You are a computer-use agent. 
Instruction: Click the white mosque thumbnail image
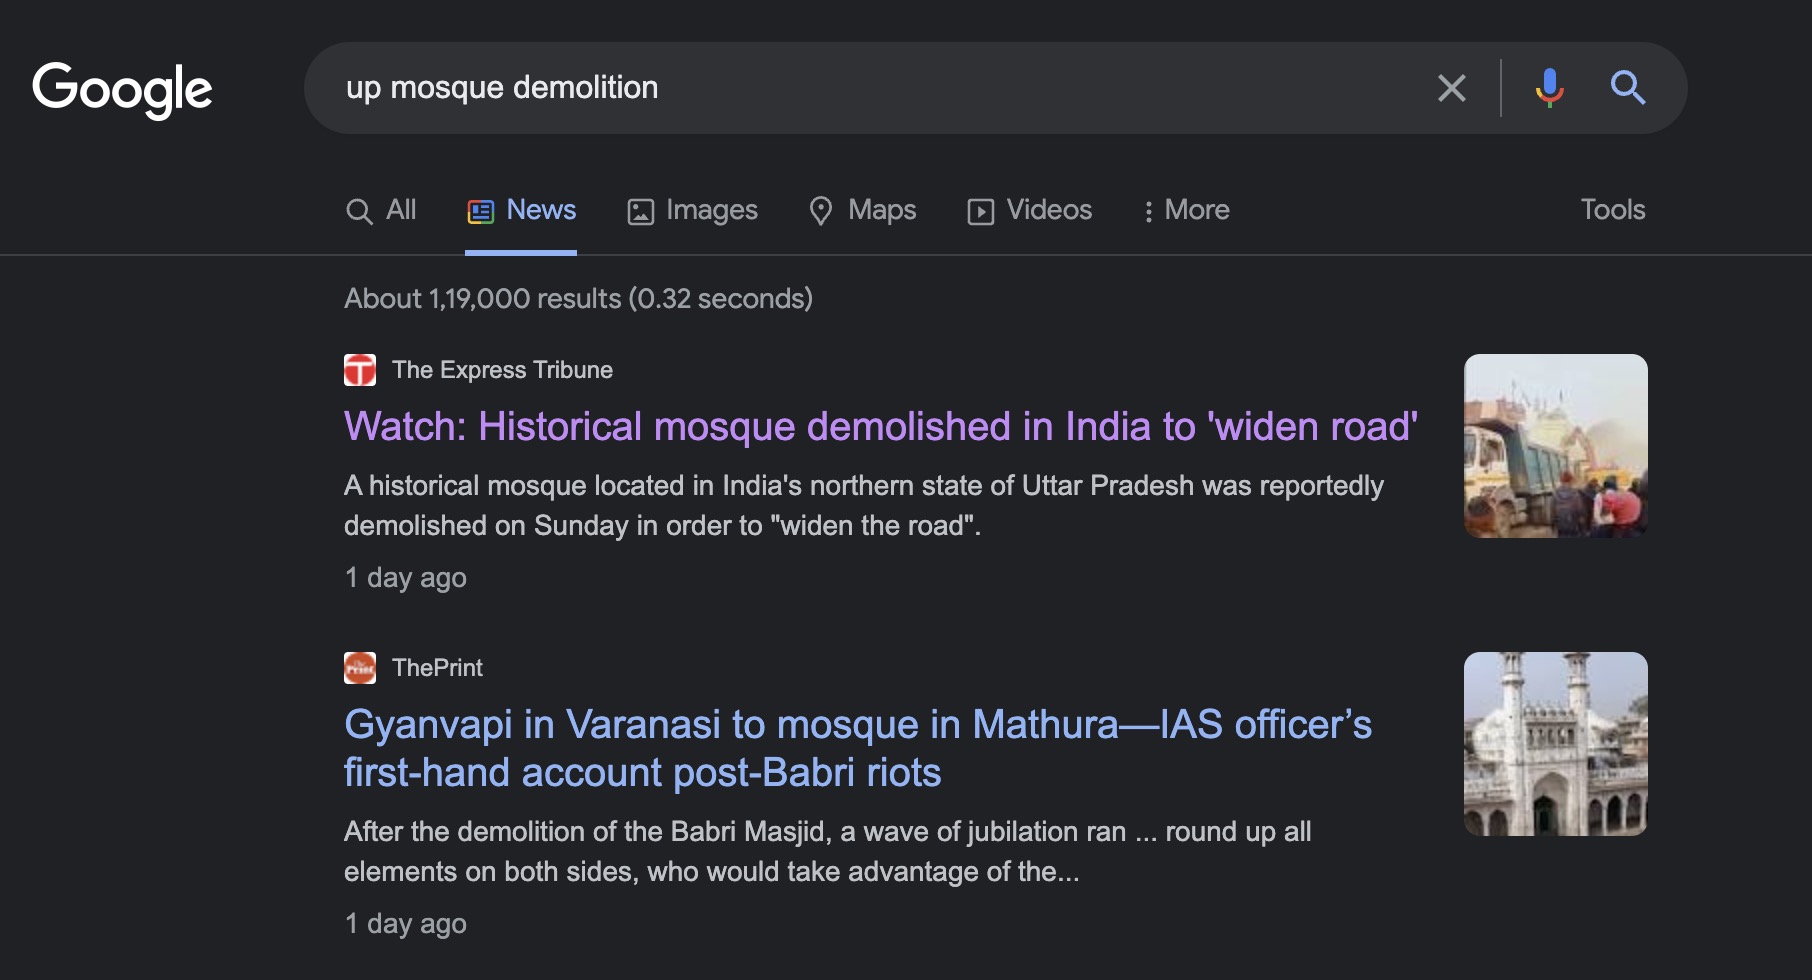pyautogui.click(x=1556, y=744)
